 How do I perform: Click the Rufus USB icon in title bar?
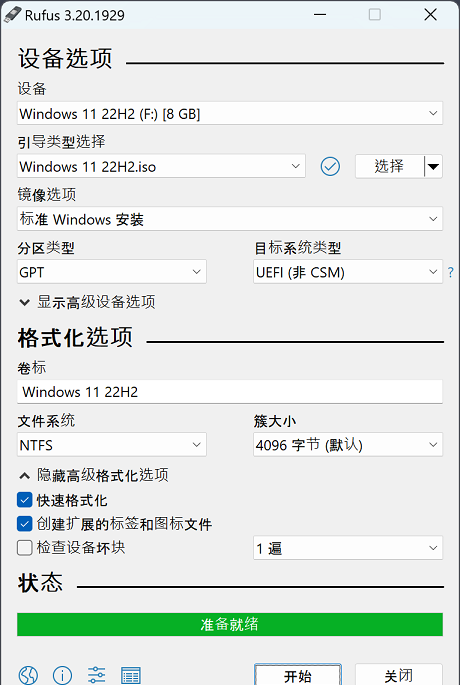coord(12,14)
